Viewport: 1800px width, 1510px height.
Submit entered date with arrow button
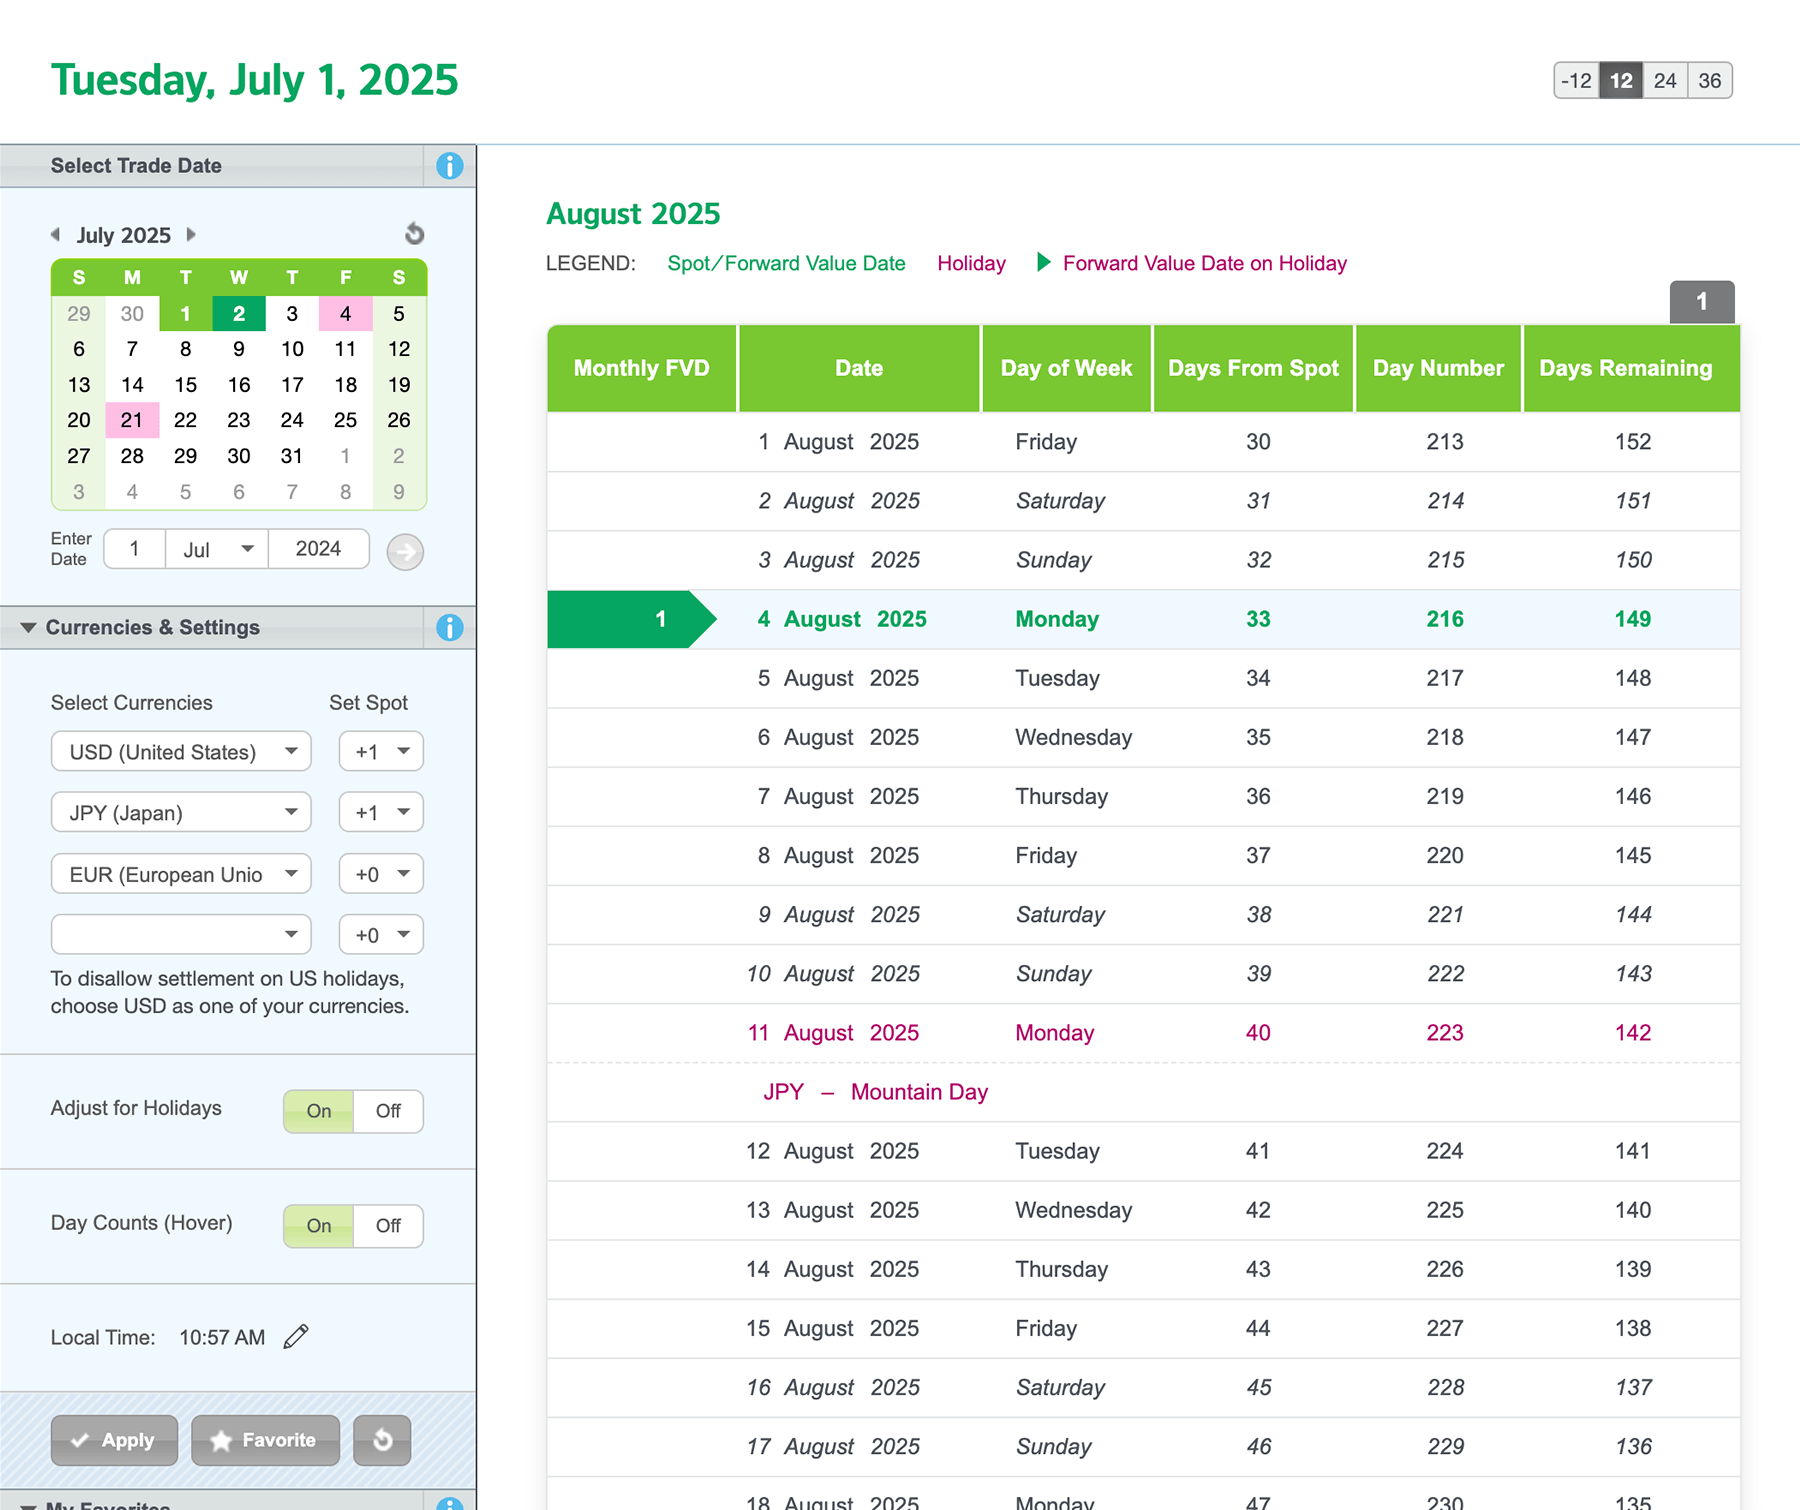click(x=405, y=552)
